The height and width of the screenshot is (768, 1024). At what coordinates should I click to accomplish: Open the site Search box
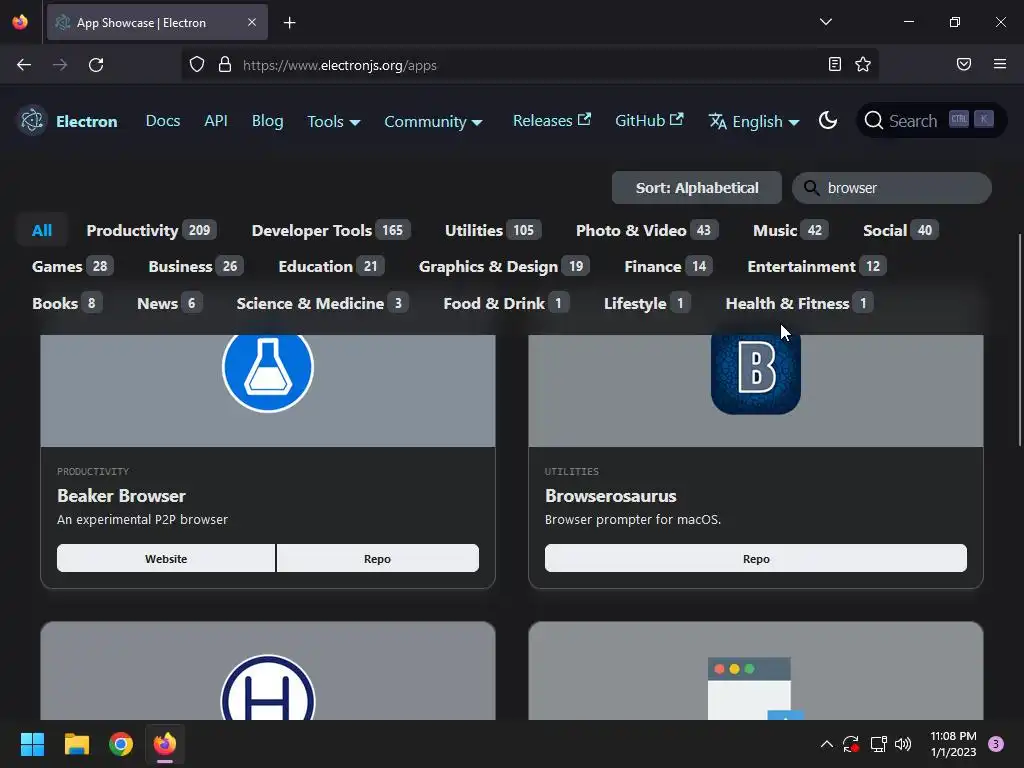pos(931,121)
